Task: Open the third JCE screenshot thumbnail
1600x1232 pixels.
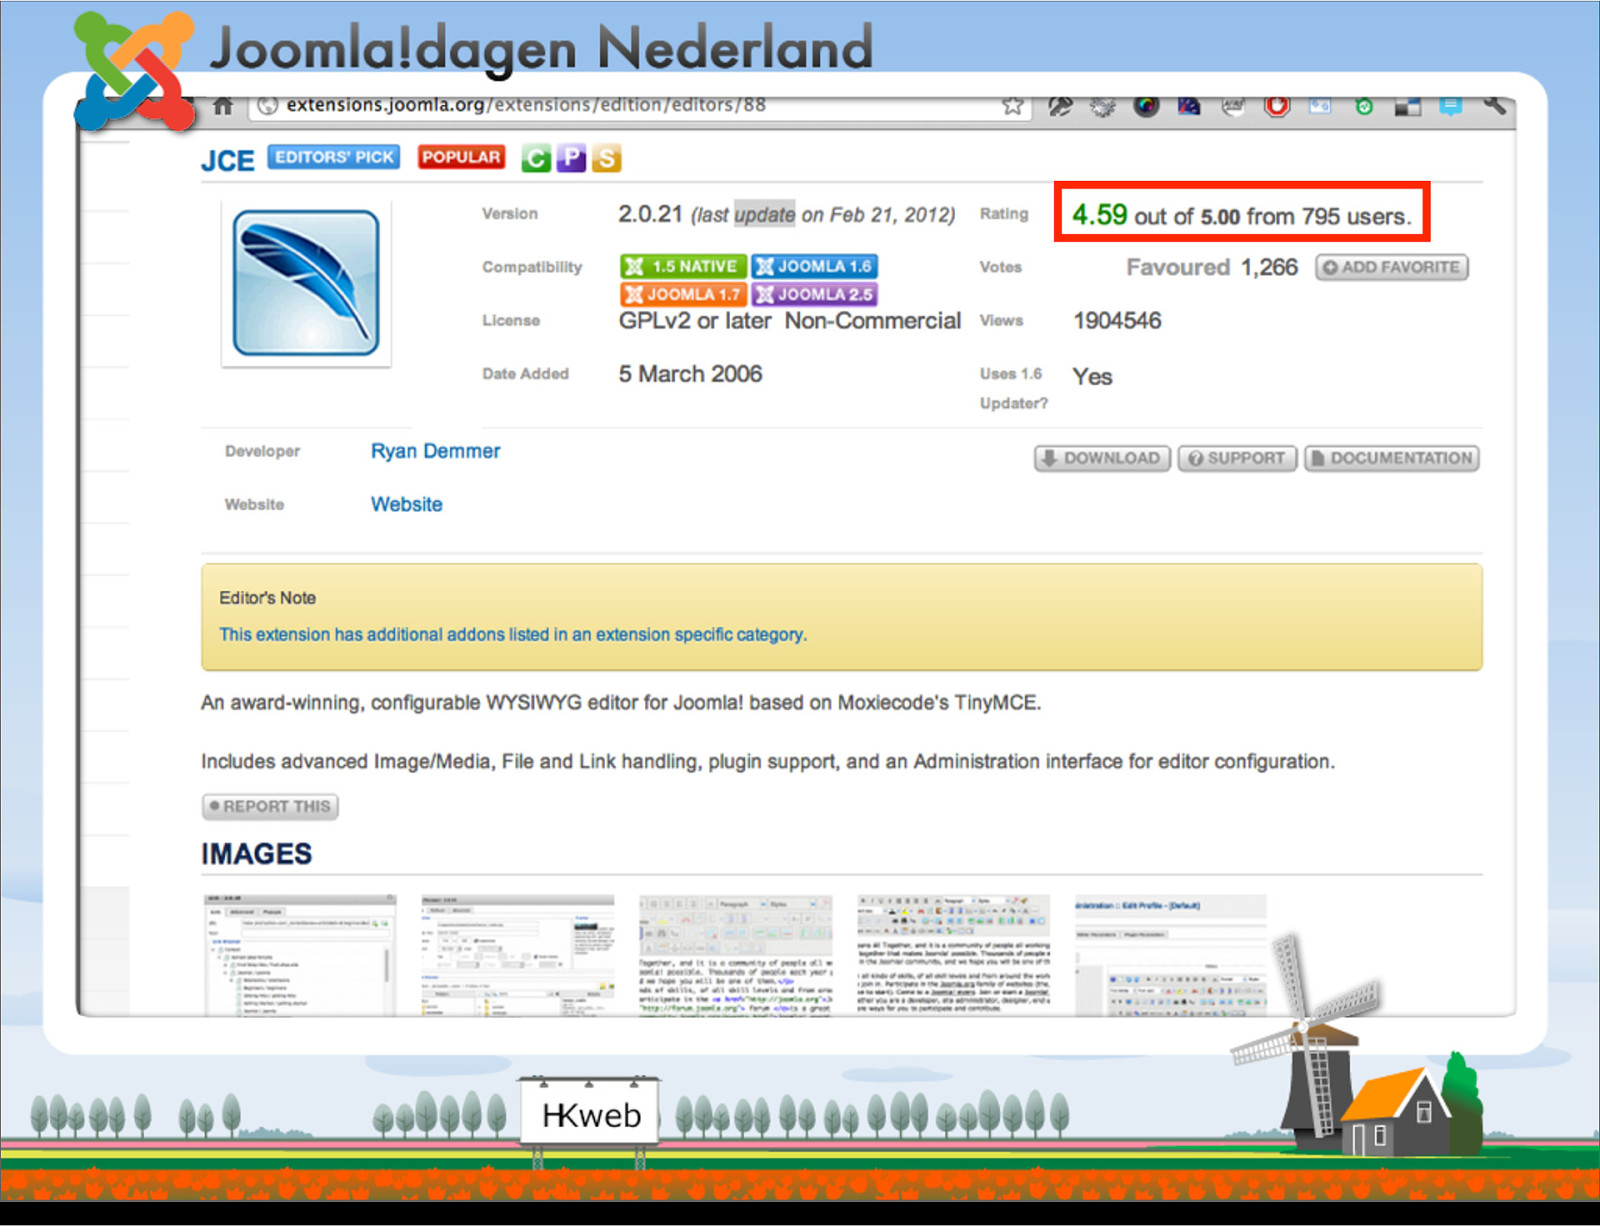Action: (736, 955)
